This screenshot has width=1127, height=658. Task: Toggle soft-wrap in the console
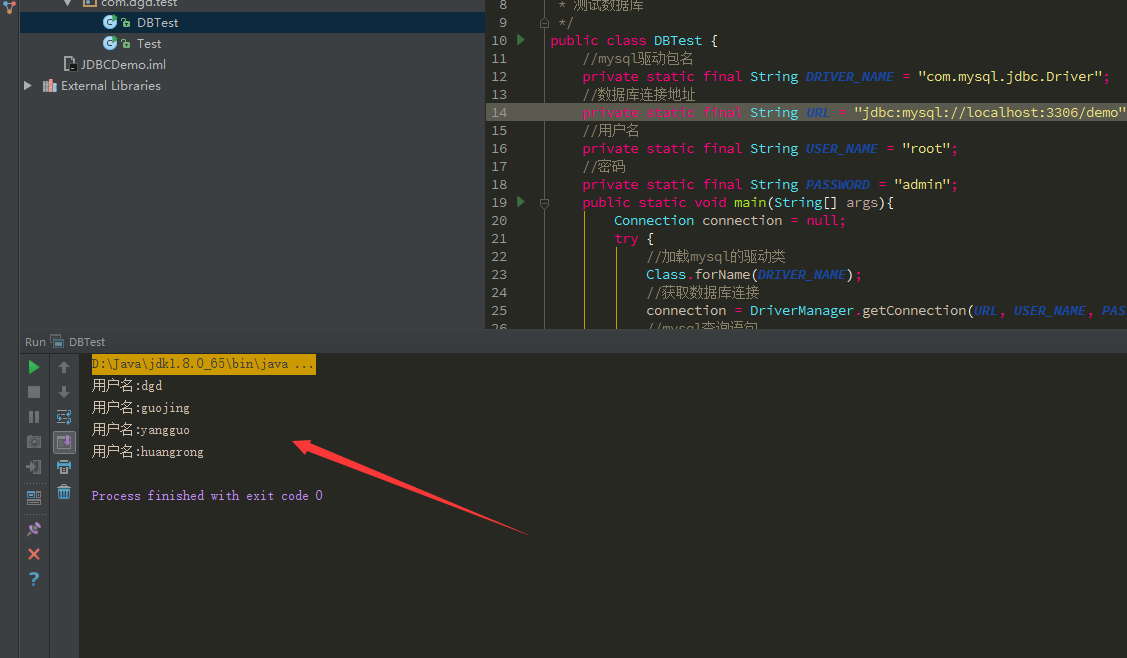63,416
